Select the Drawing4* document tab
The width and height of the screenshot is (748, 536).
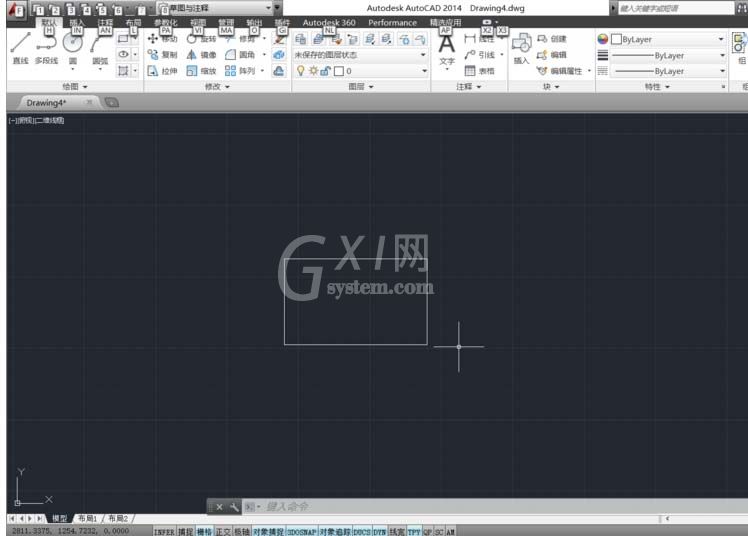coord(46,103)
